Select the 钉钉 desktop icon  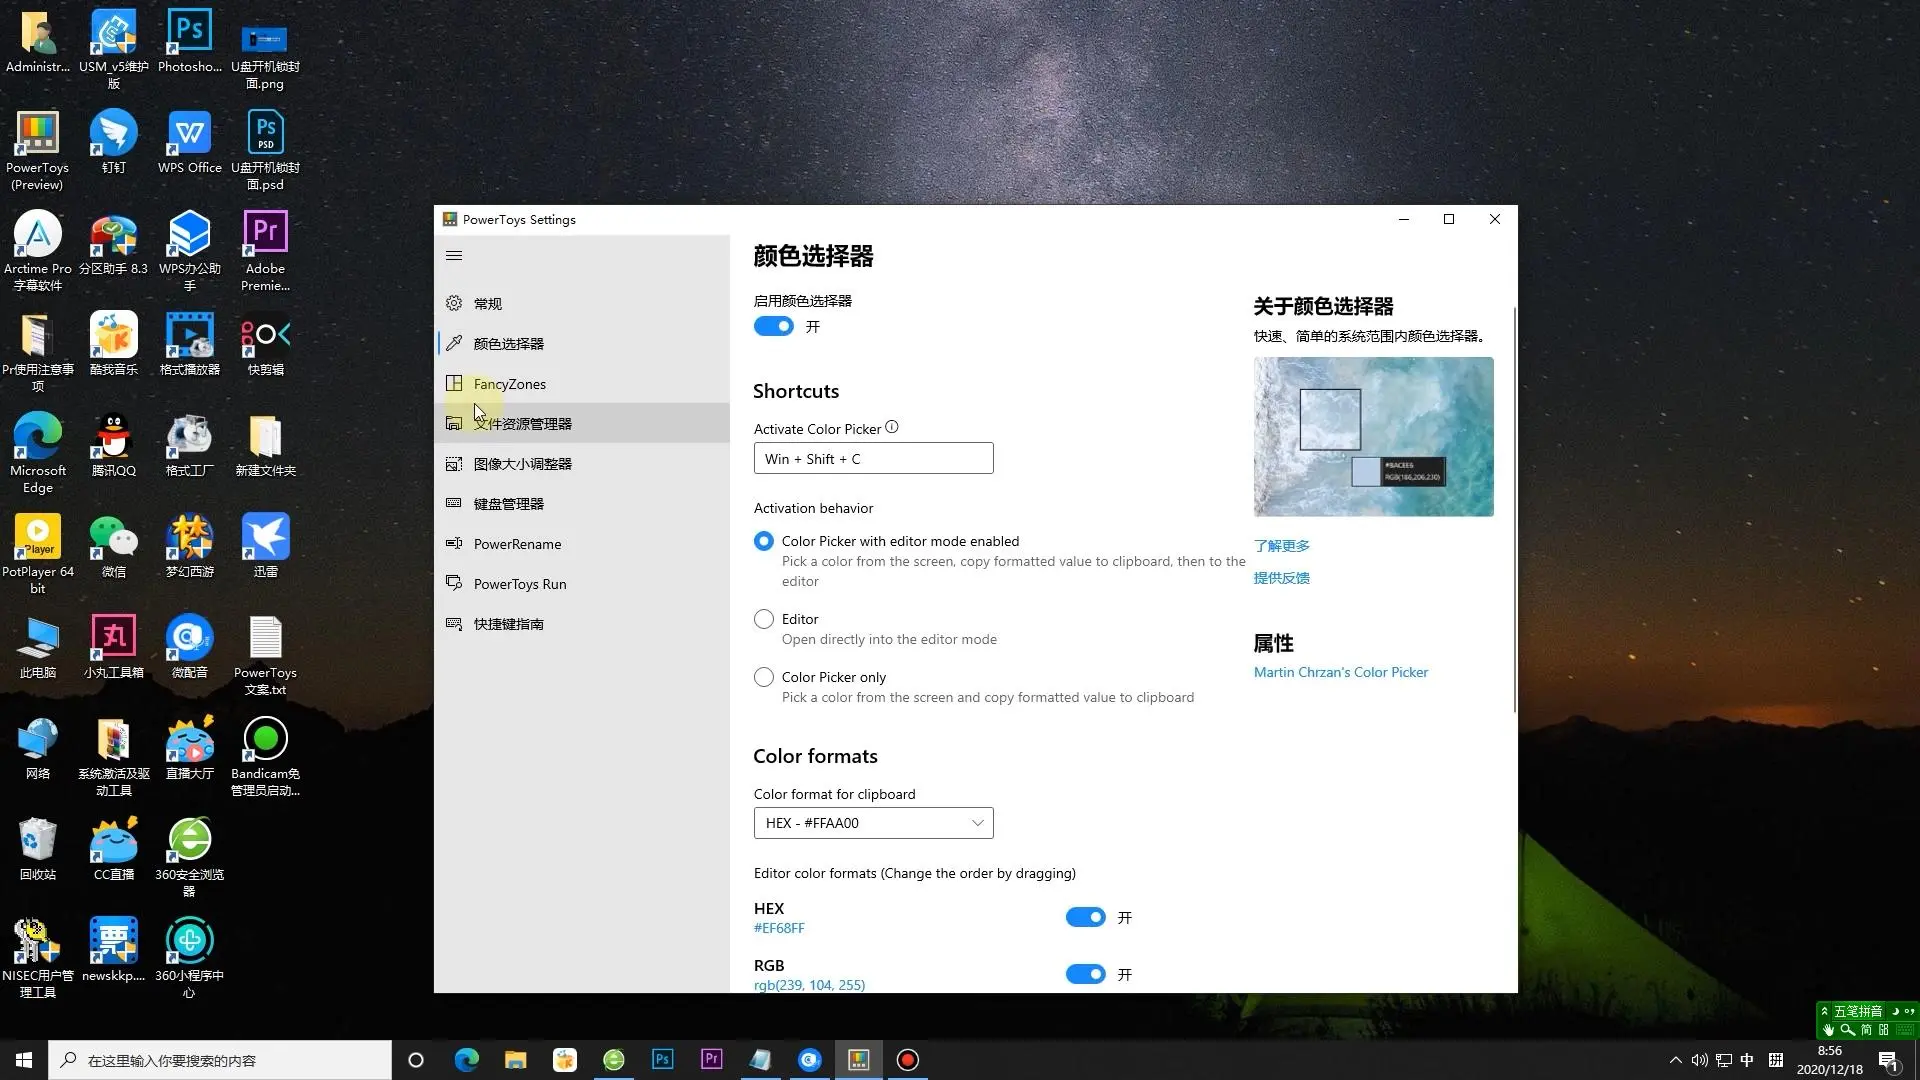[114, 142]
